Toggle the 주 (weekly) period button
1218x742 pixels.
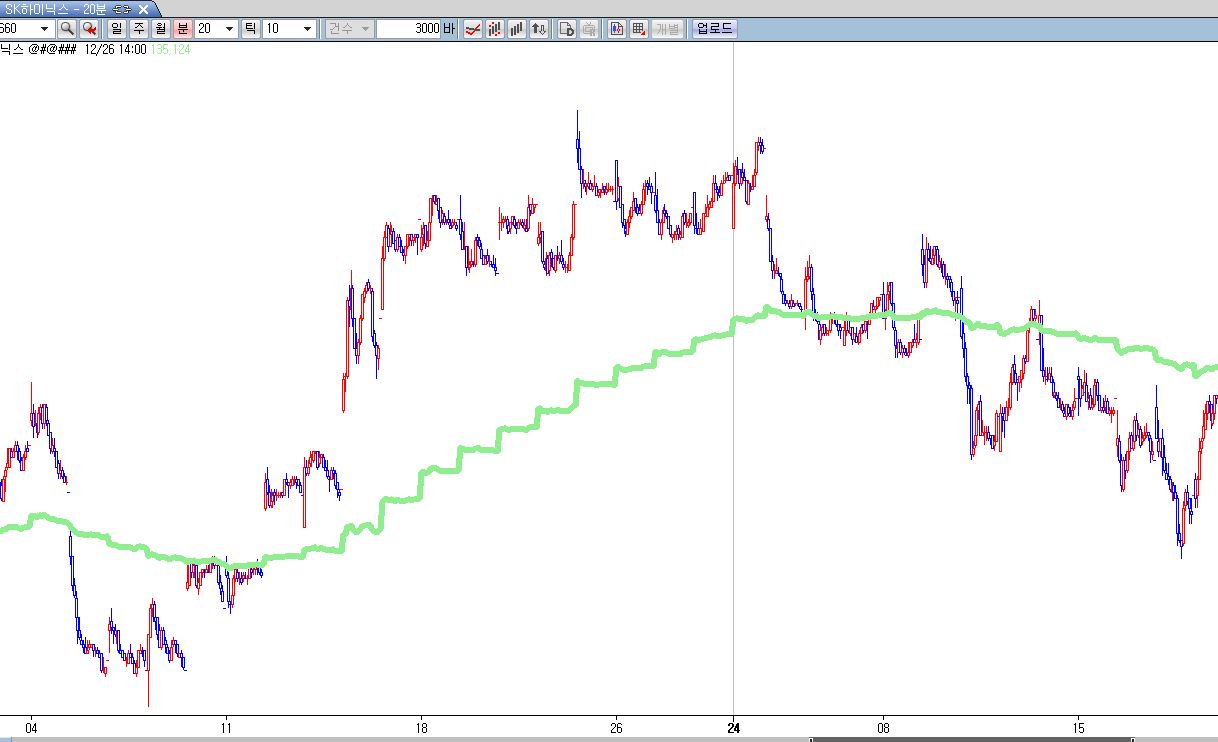(139, 29)
